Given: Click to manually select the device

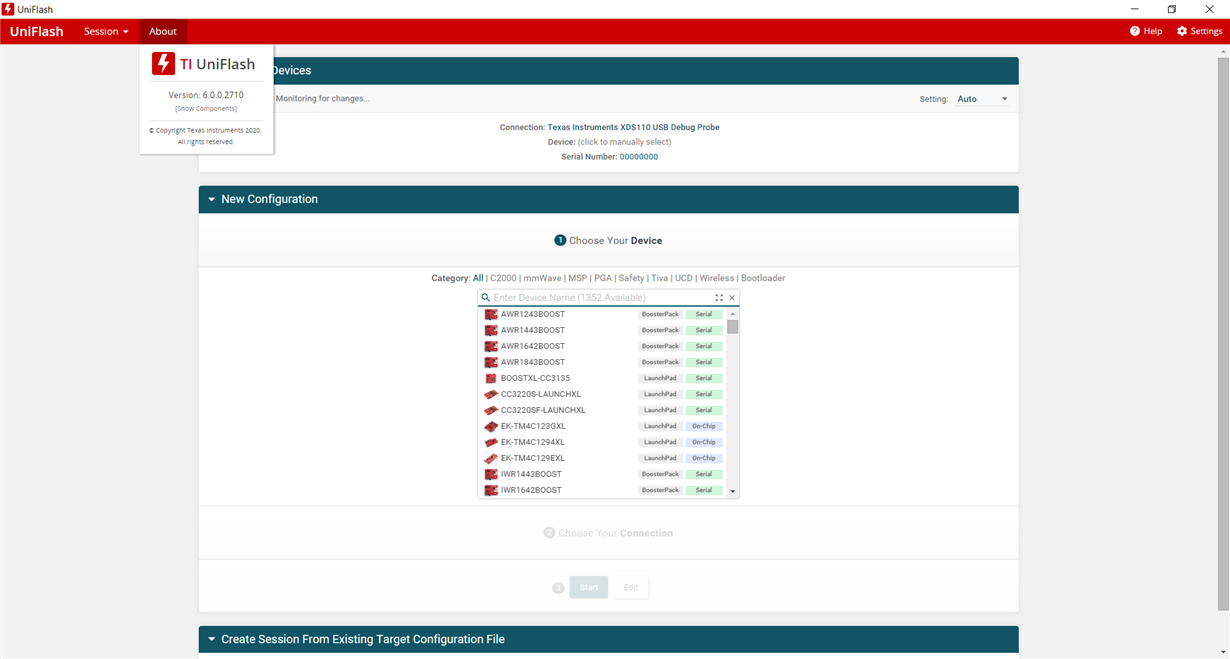Looking at the screenshot, I should [624, 142].
